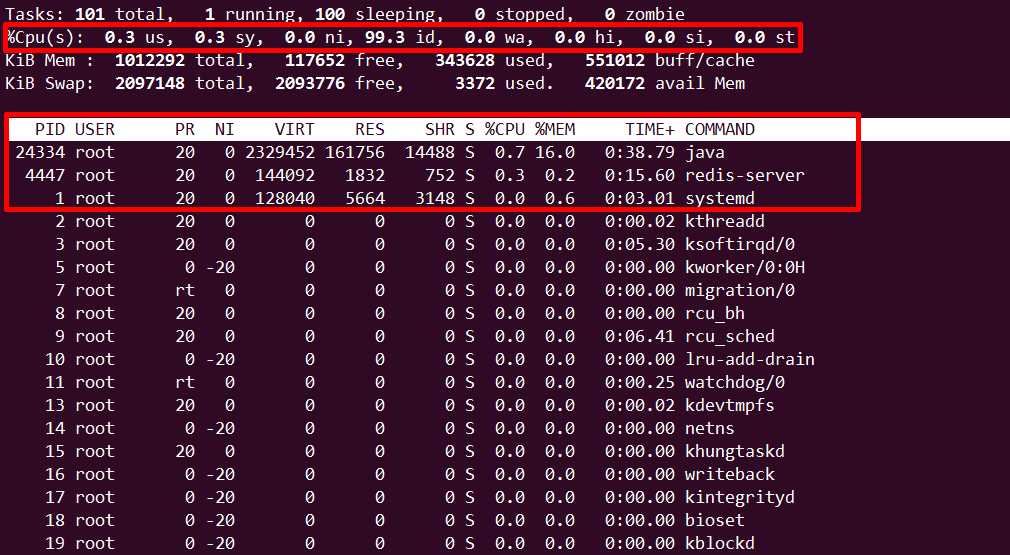Click the PID column header

(x=50, y=129)
